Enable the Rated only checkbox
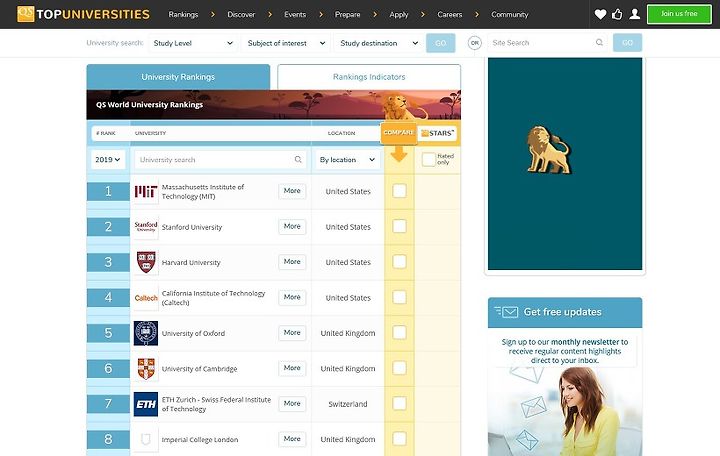720x456 pixels. coord(428,159)
